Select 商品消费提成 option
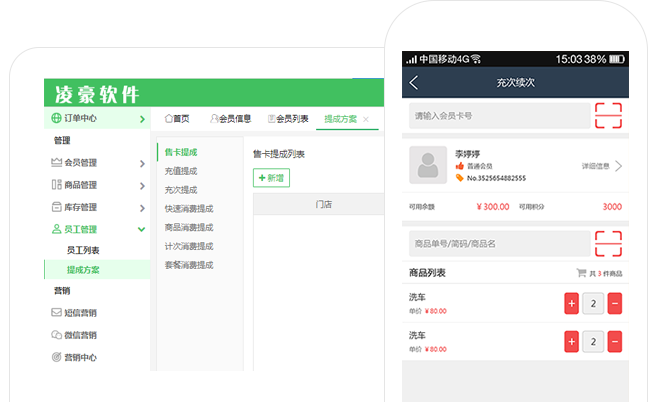The width and height of the screenshot is (660, 402). 189,227
